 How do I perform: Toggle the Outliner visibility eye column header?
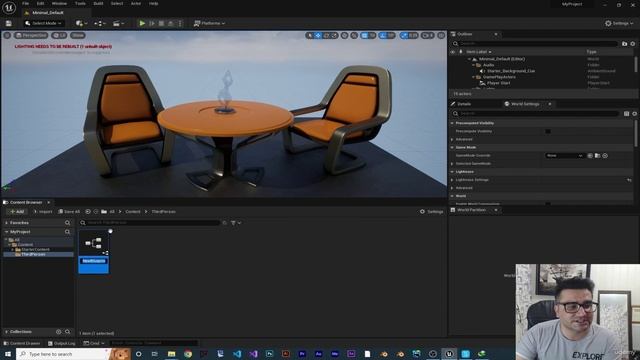452,52
